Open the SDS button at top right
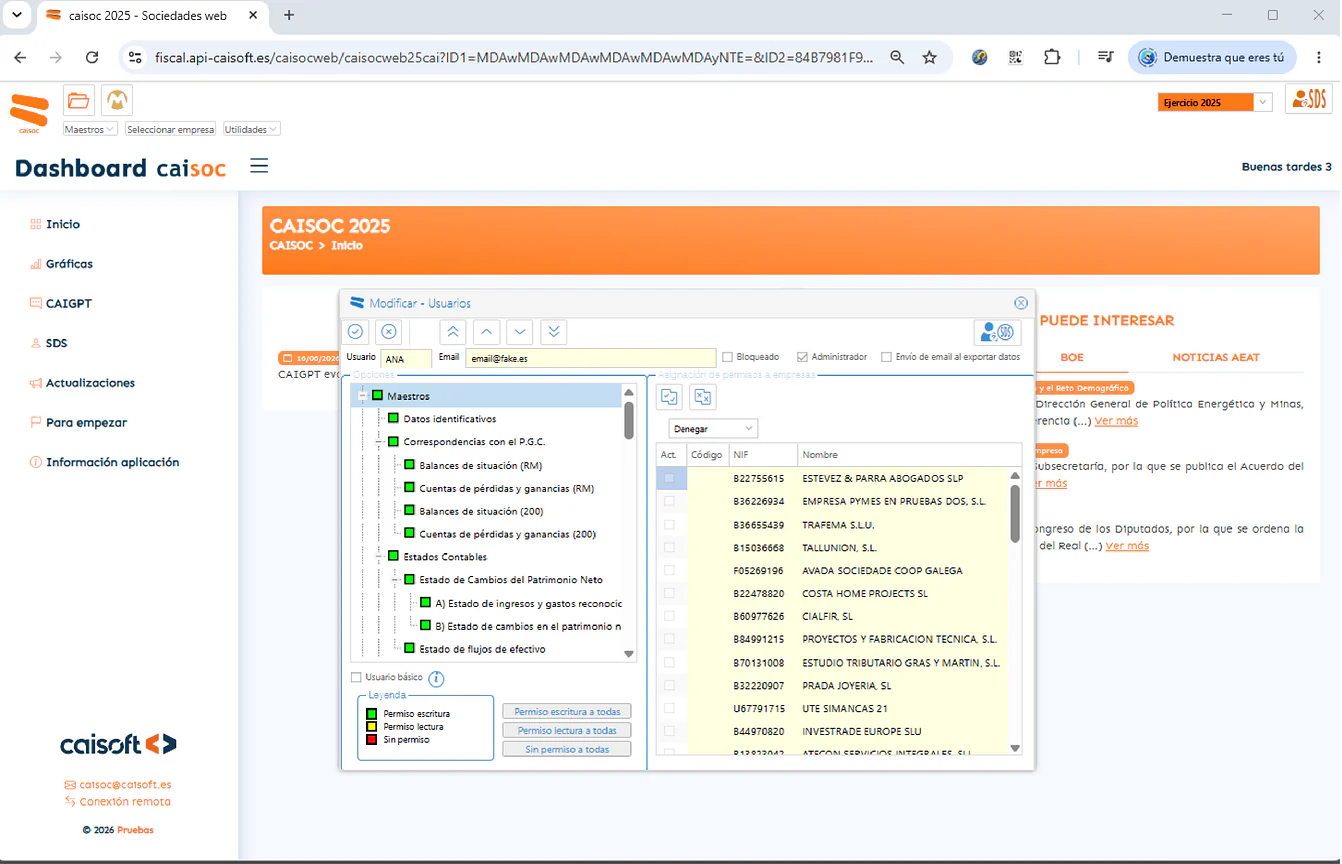 coord(1309,100)
